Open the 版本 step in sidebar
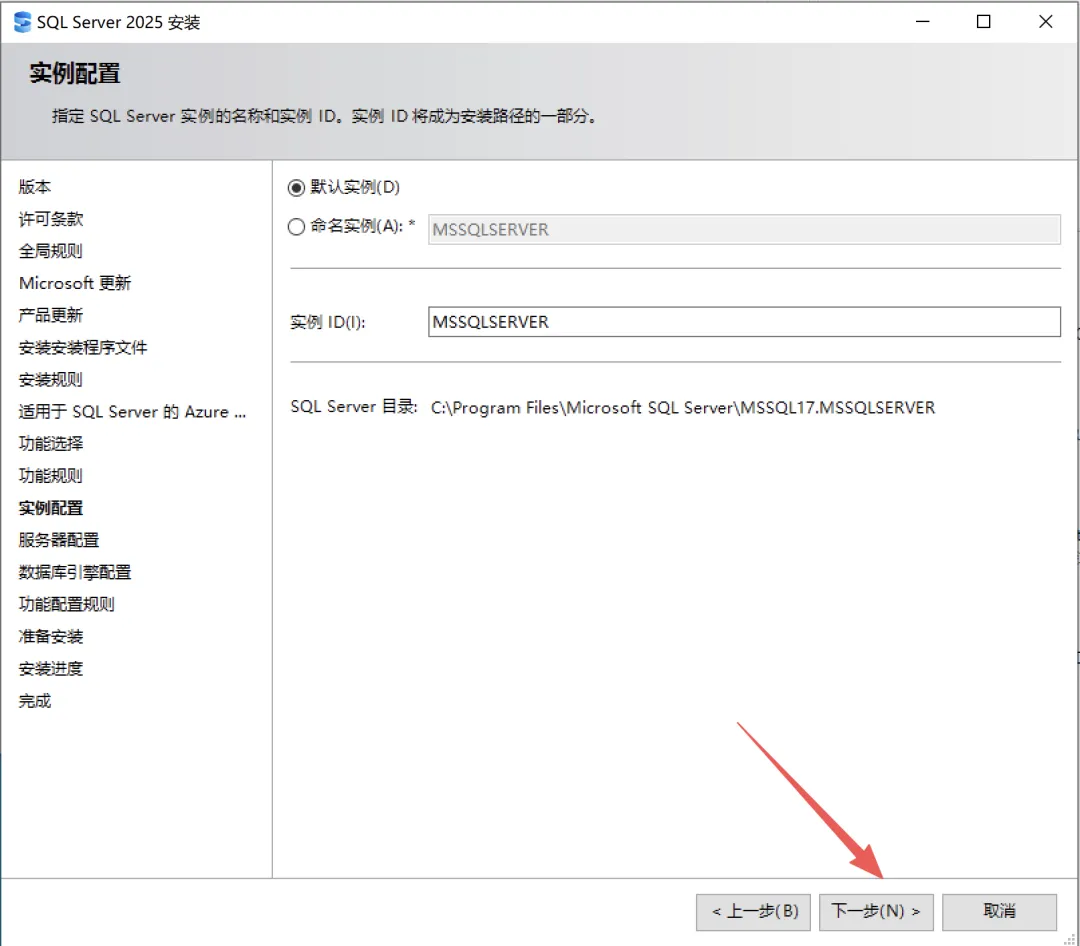 coord(34,187)
